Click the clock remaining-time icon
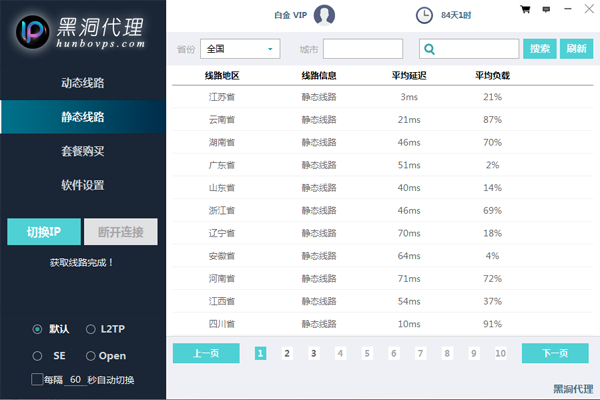The height and width of the screenshot is (400, 600). pyautogui.click(x=424, y=15)
